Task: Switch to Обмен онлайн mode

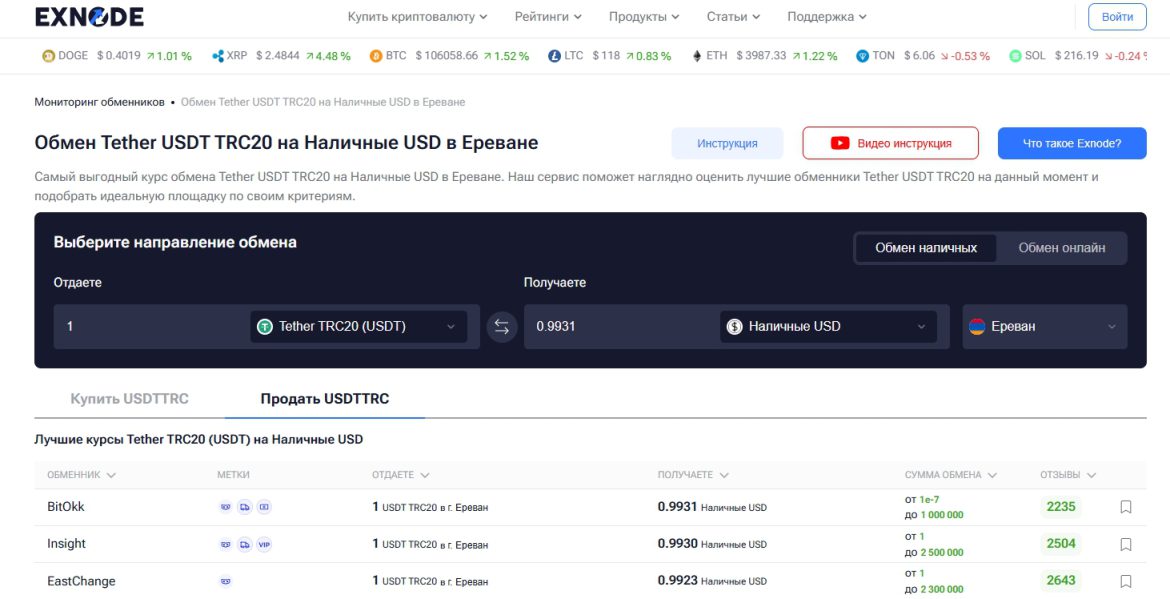Action: click(x=1061, y=248)
